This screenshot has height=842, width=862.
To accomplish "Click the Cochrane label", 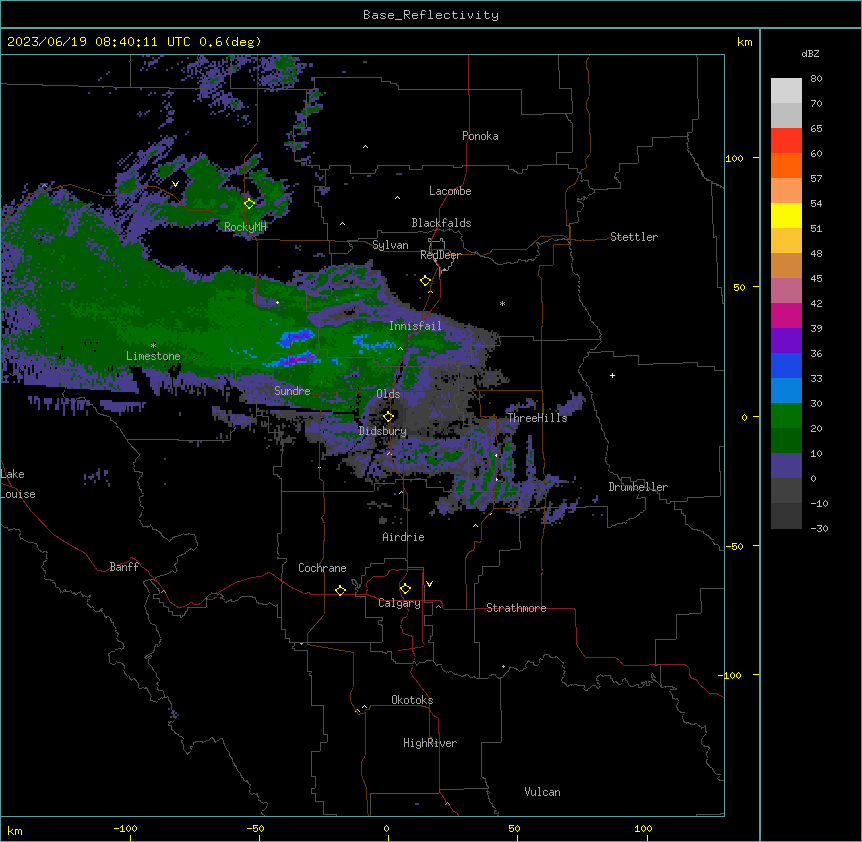I will coord(322,568).
